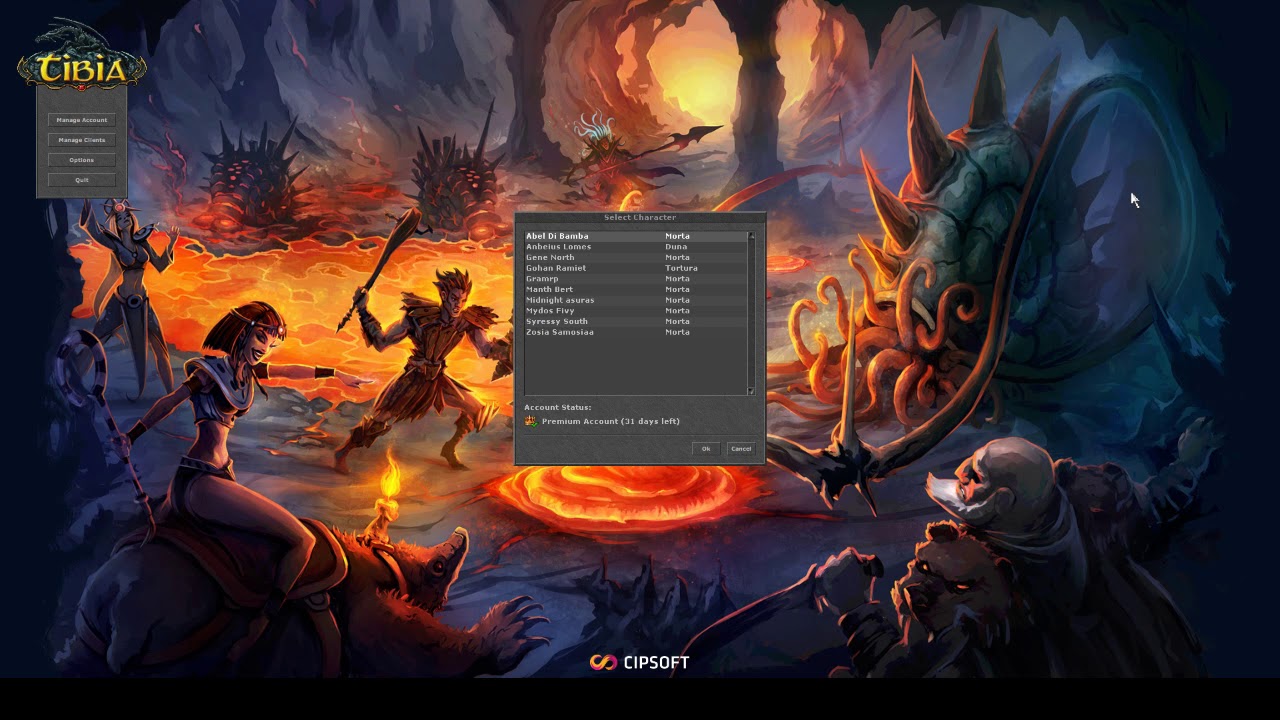The image size is (1280, 720).
Task: Click the Duna world name
Action: pyautogui.click(x=676, y=247)
